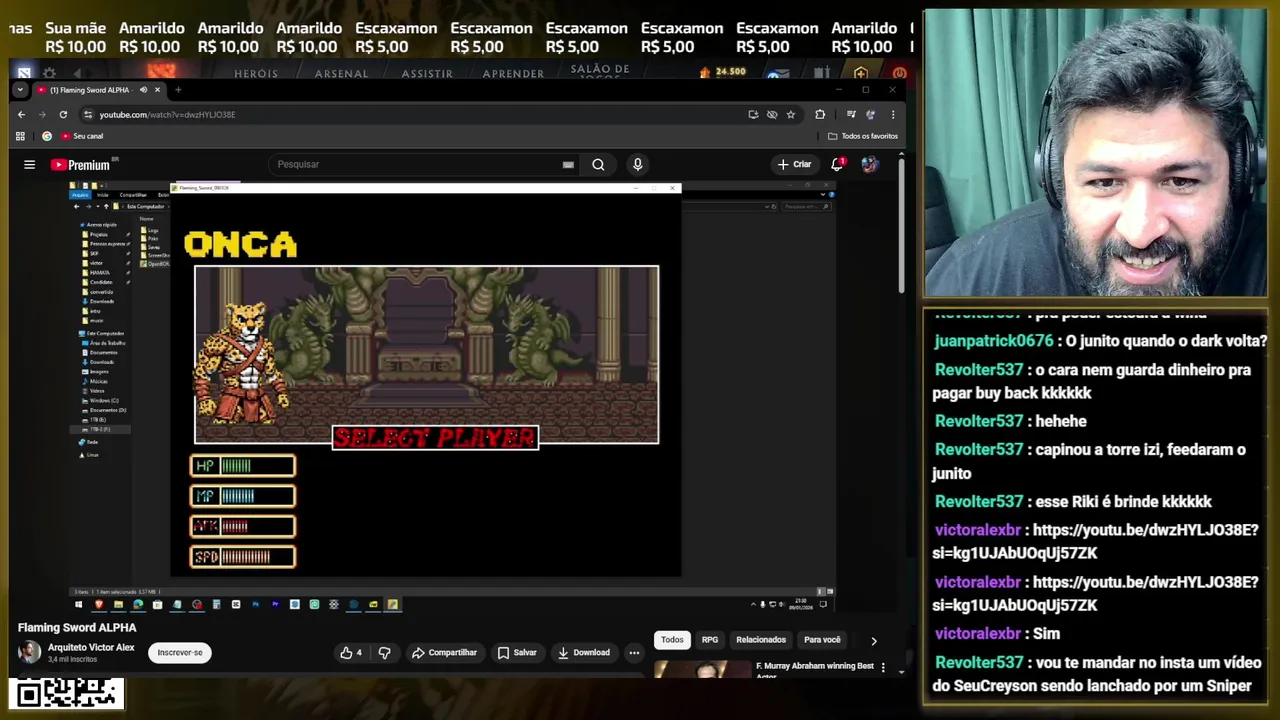Click the youtube.com address bar URL
The image size is (1280, 720).
coord(167,115)
